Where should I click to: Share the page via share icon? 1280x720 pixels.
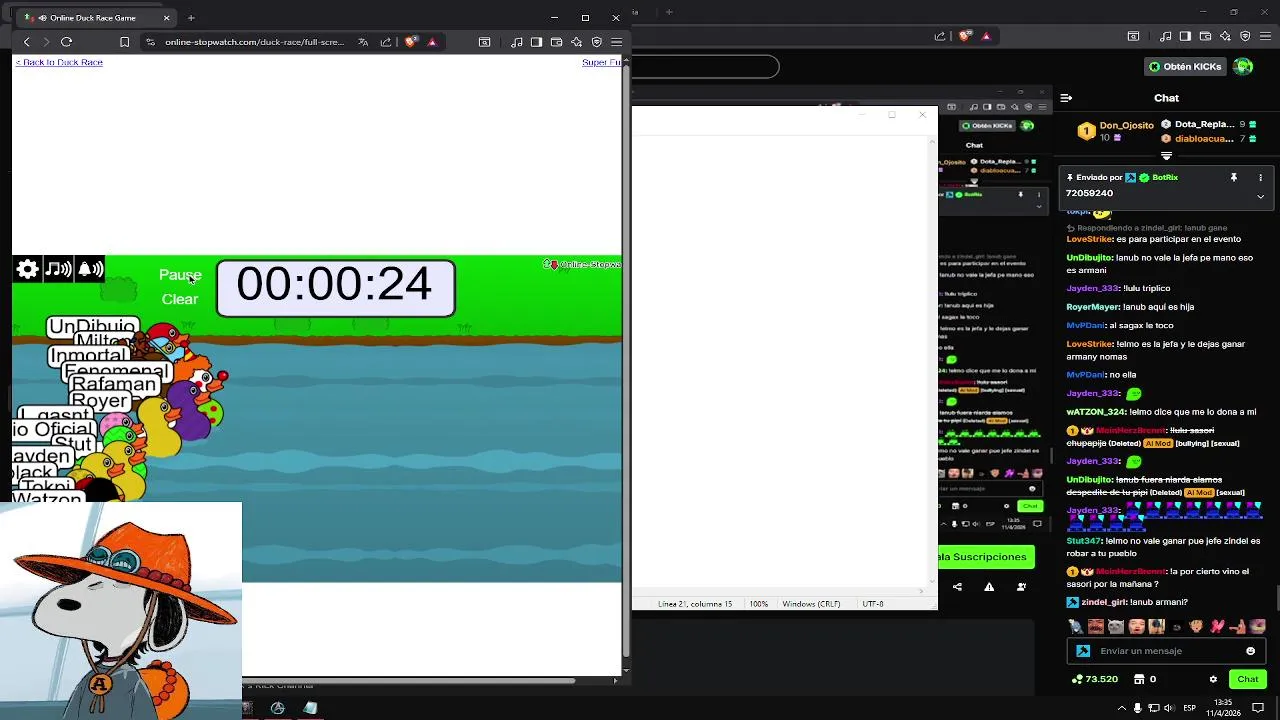click(x=386, y=42)
